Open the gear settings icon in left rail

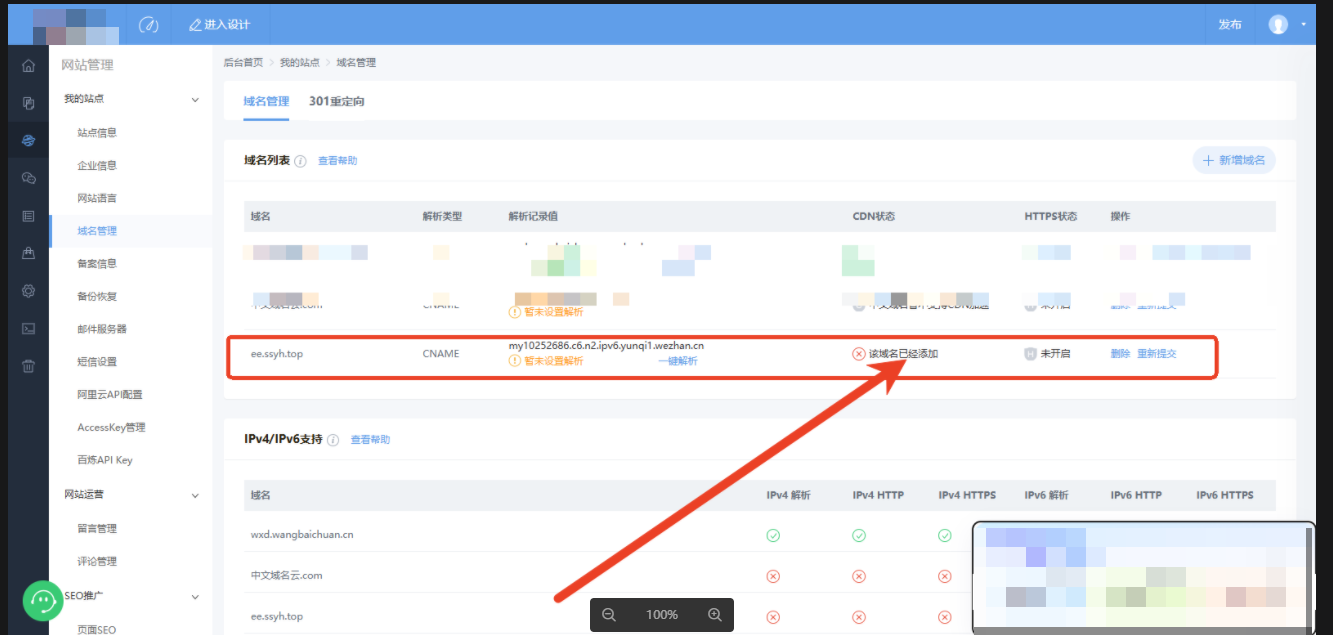(x=28, y=291)
